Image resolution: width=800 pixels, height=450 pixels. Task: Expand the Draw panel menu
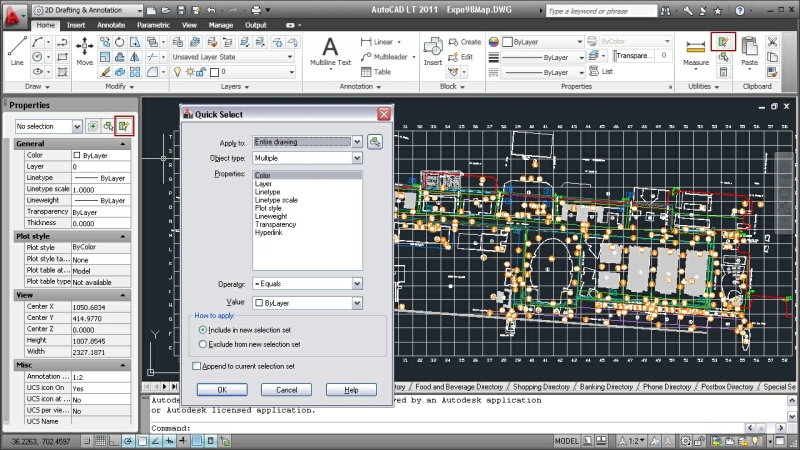point(37,86)
